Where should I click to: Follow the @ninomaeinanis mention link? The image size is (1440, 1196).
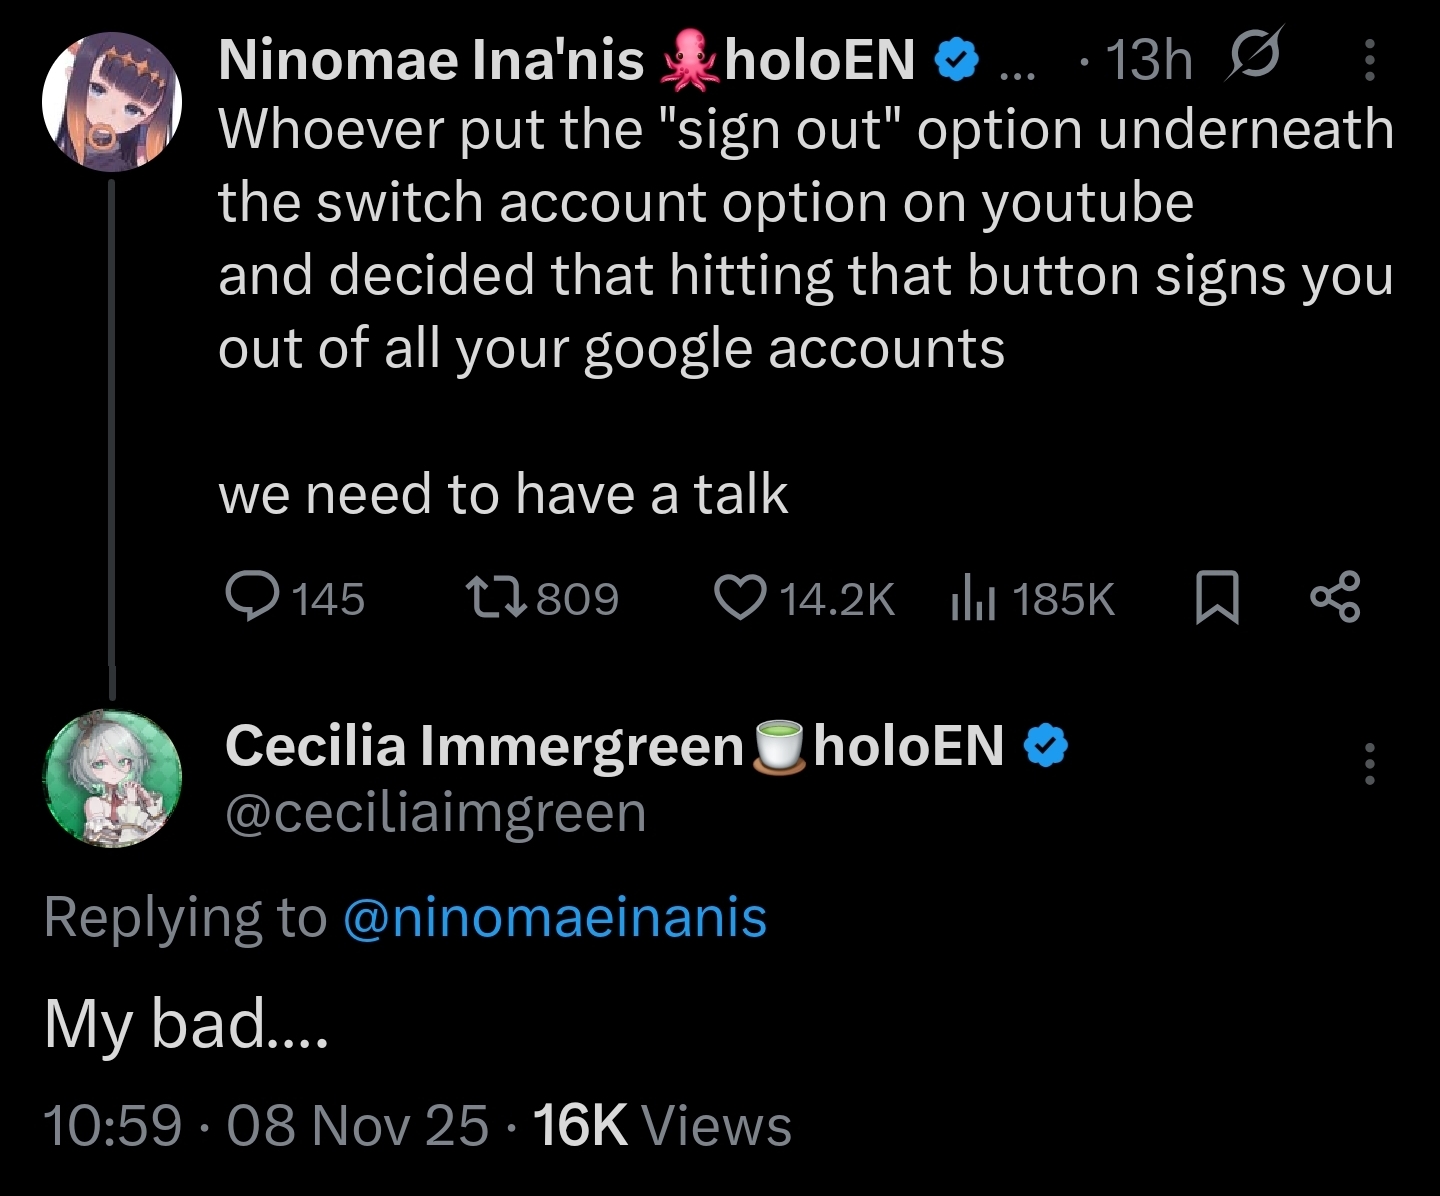pos(555,918)
